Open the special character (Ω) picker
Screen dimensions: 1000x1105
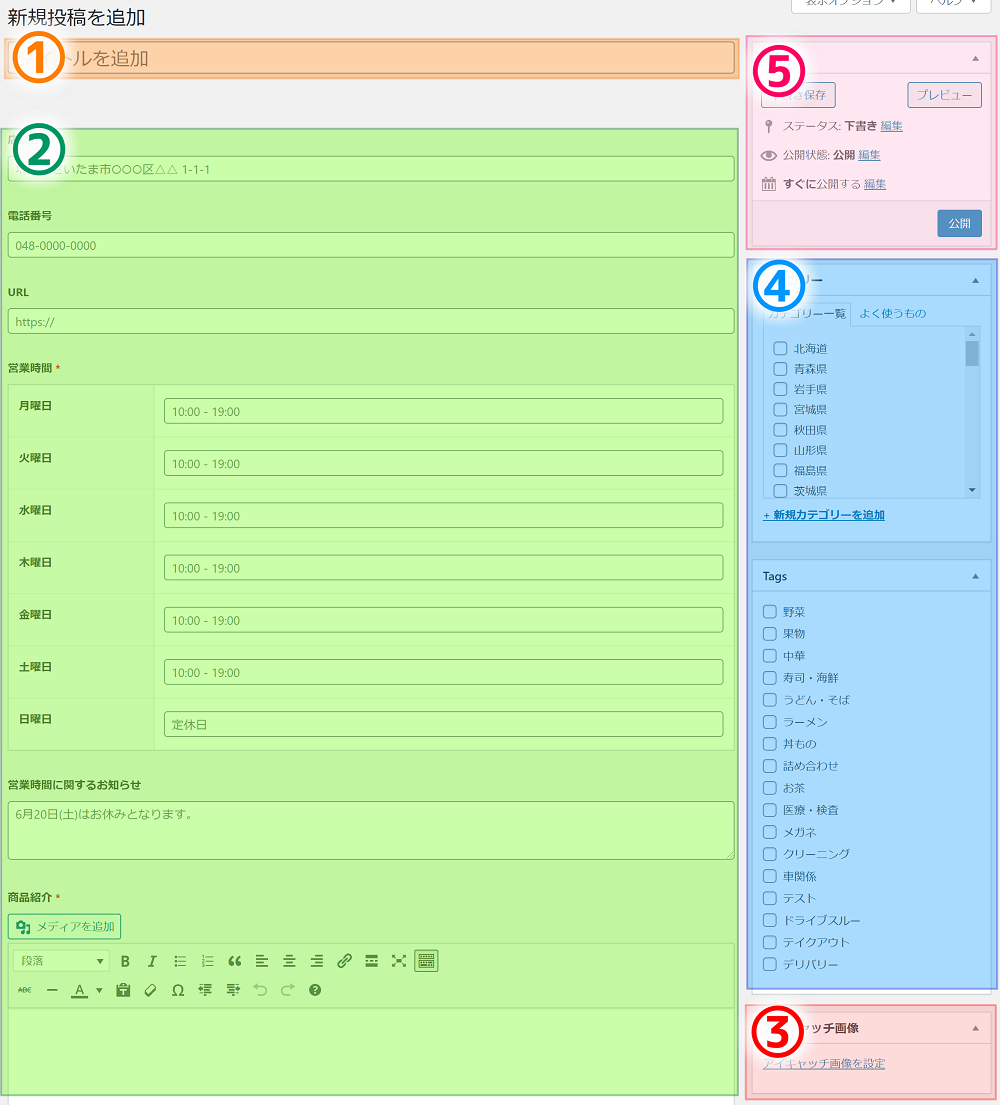[178, 990]
